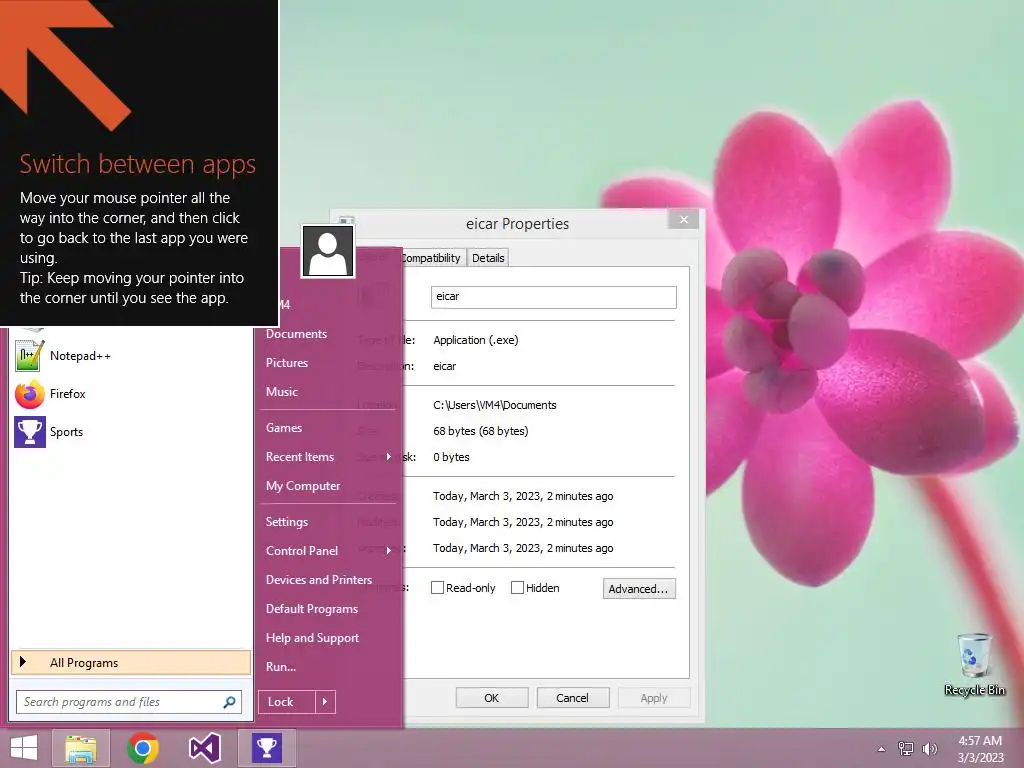Click the C:\Users\VM4\Documents location text
This screenshot has width=1024, height=768.
(x=494, y=405)
